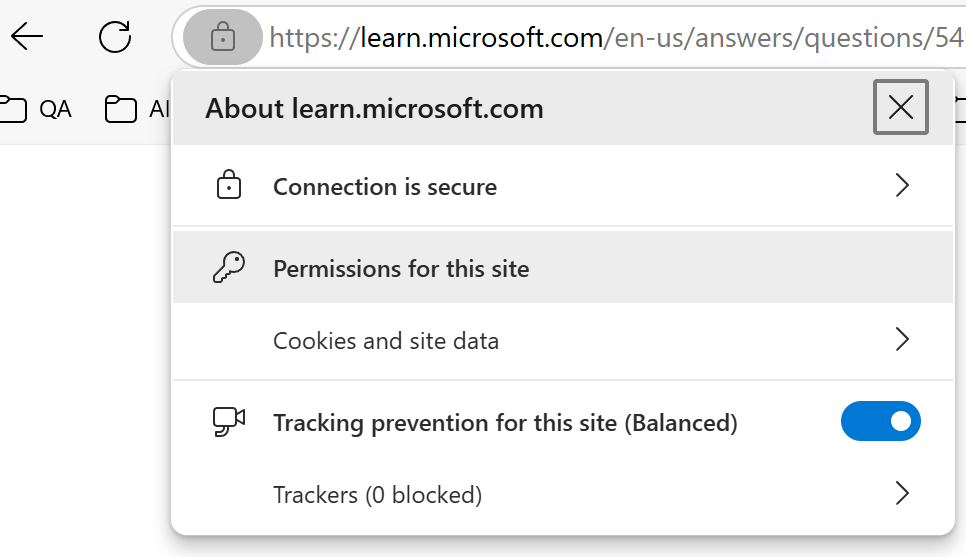
Task: Click the lock icon beside Connection is secure
Action: (229, 186)
